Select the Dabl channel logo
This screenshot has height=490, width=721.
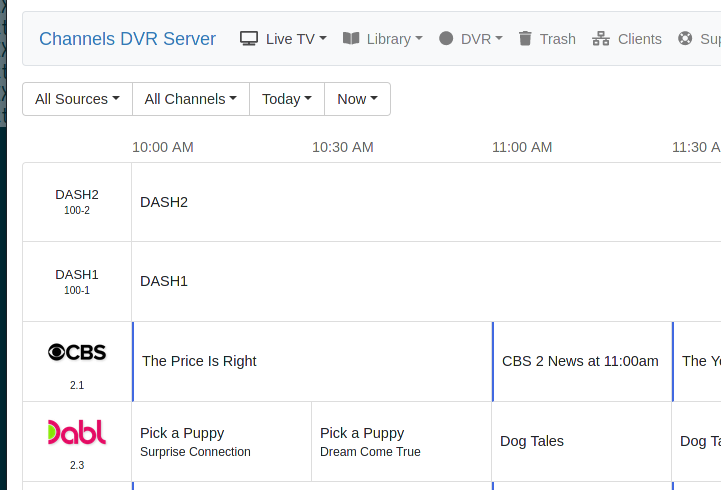(77, 433)
